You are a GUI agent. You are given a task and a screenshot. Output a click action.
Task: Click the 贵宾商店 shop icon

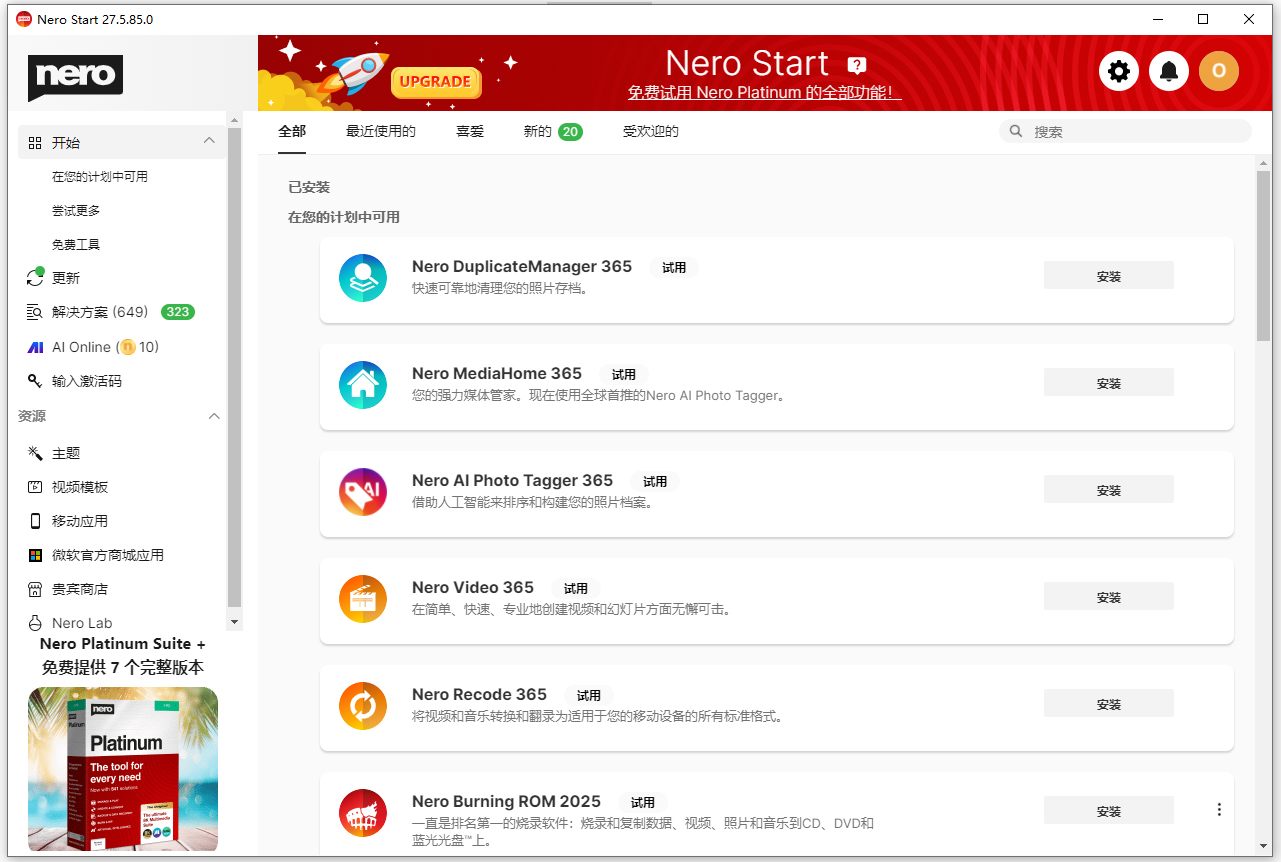click(x=35, y=589)
